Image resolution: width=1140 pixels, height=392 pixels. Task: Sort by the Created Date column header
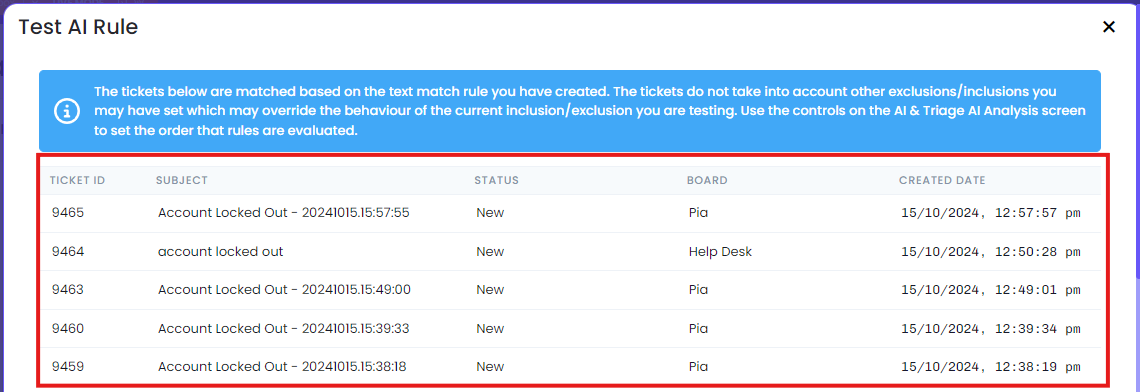tap(942, 180)
